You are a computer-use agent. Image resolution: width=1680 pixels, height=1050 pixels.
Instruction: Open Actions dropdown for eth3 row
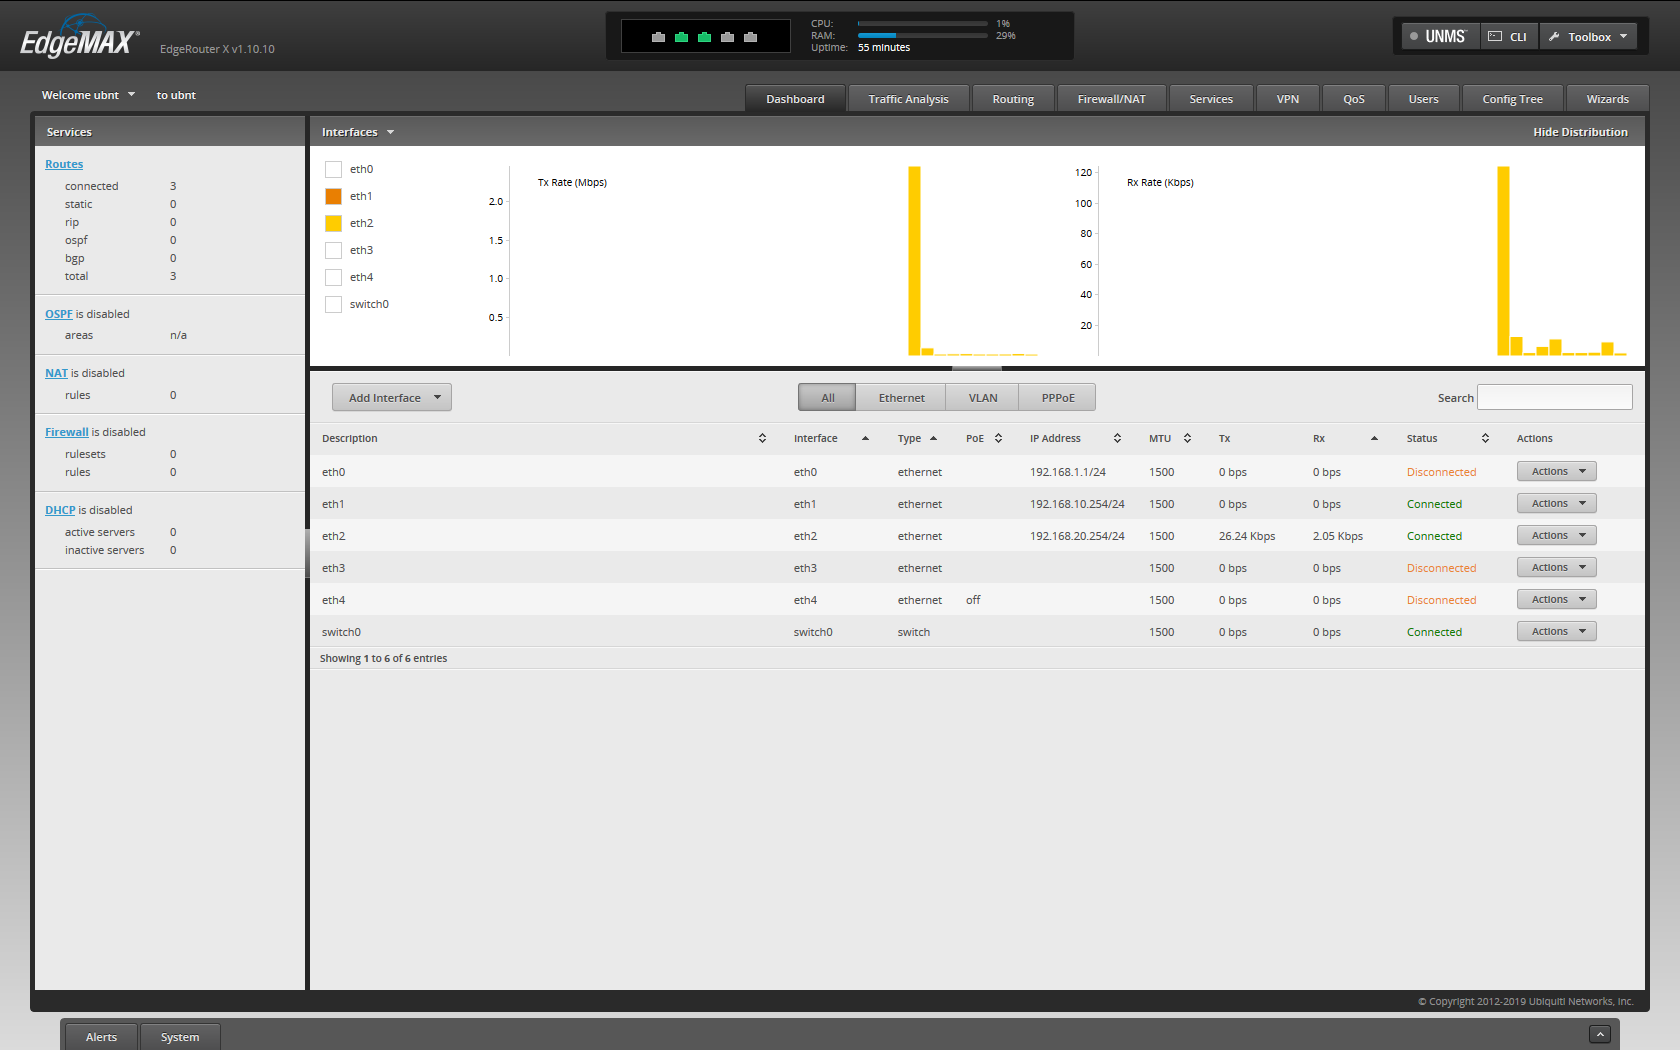(1556, 567)
